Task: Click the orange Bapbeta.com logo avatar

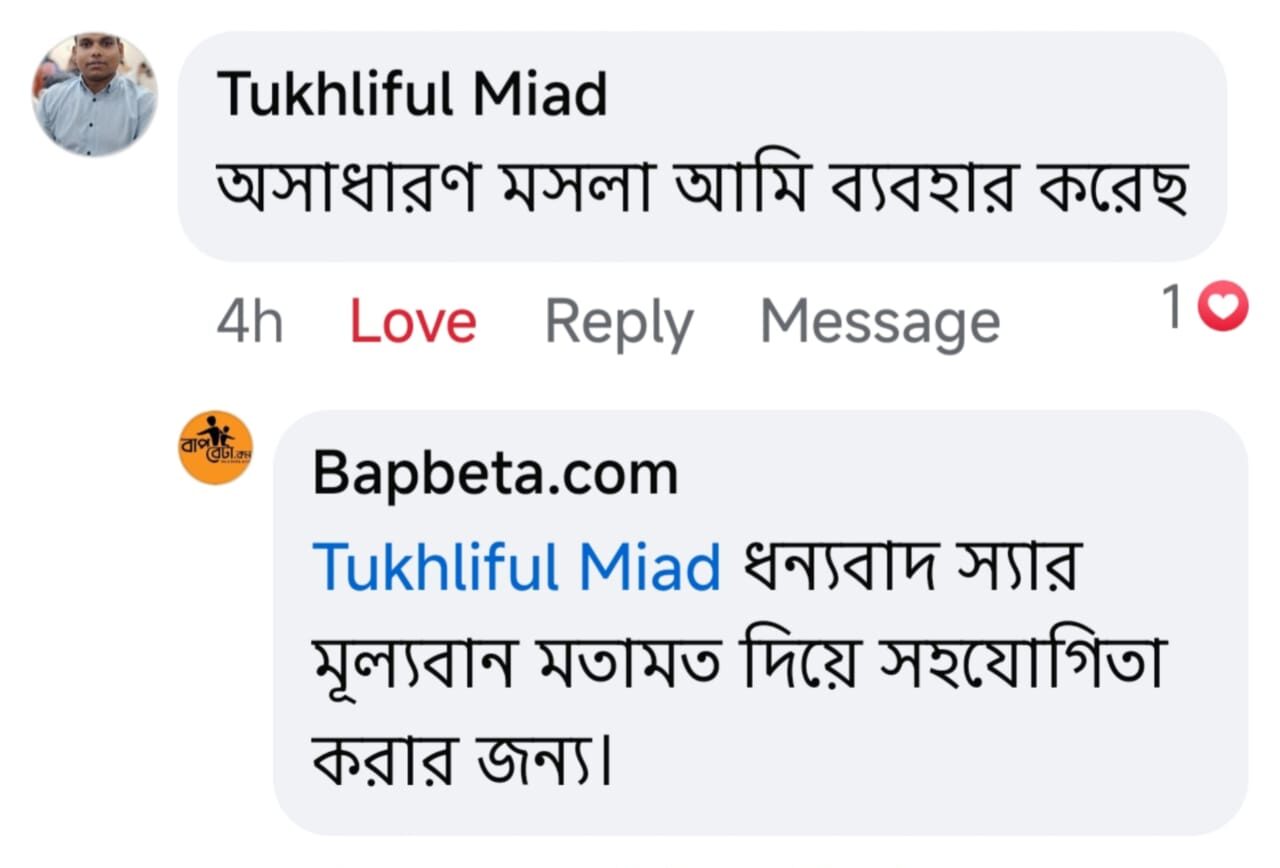Action: [x=215, y=447]
